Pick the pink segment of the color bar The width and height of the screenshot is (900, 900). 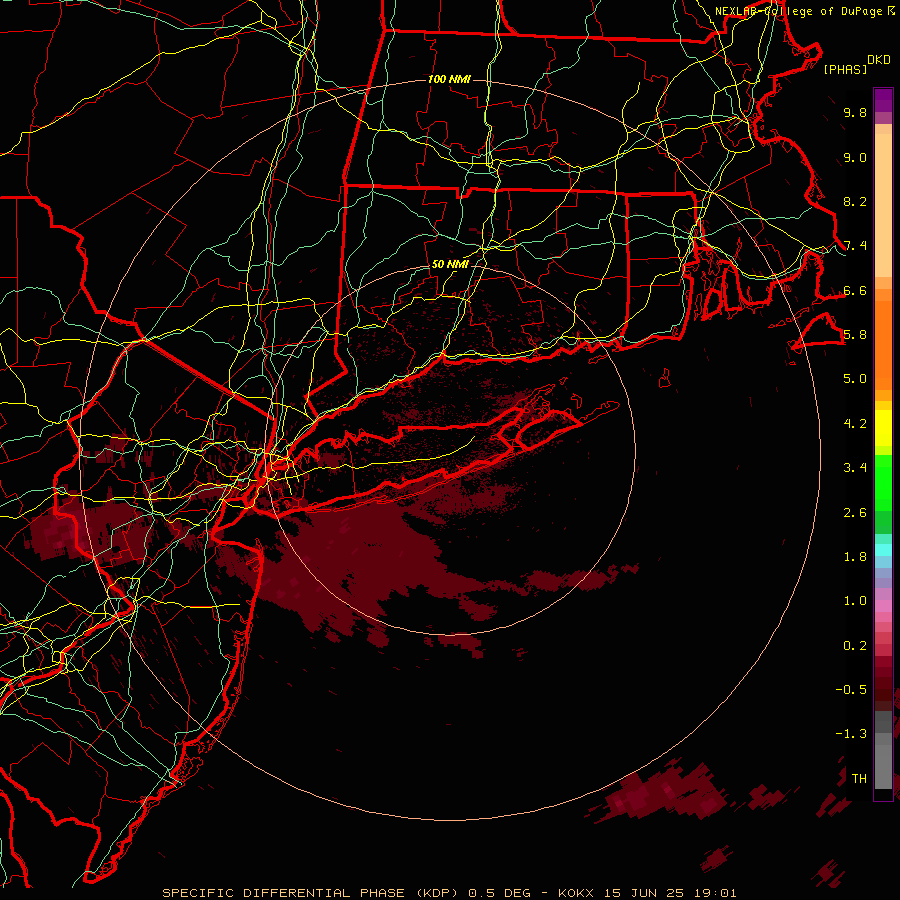coord(883,606)
